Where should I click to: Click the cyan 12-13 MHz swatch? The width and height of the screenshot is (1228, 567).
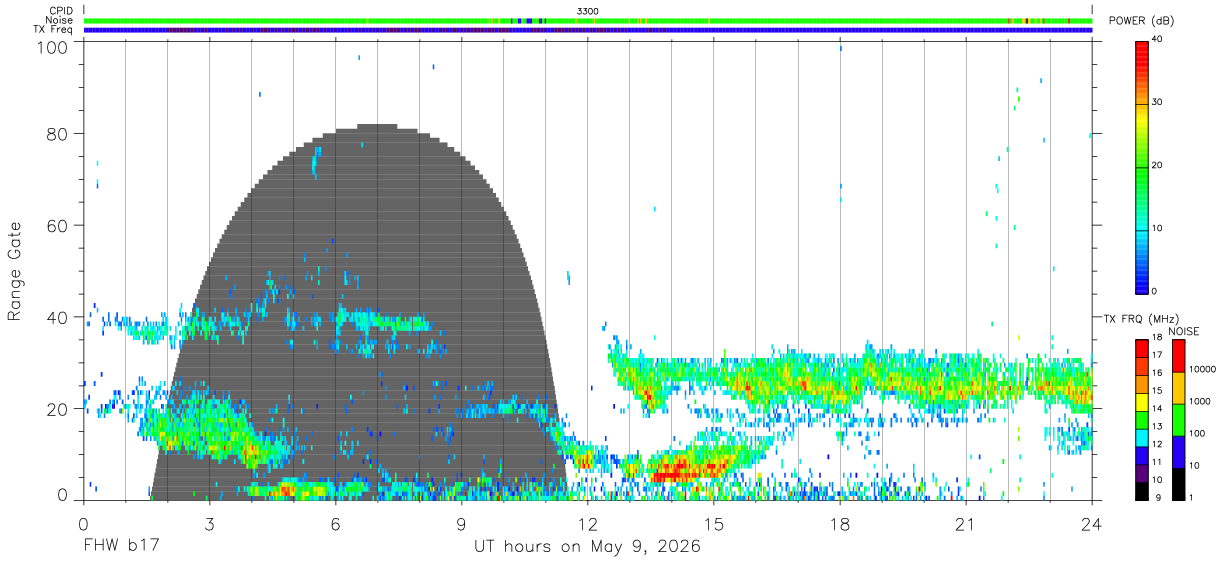(x=1141, y=436)
